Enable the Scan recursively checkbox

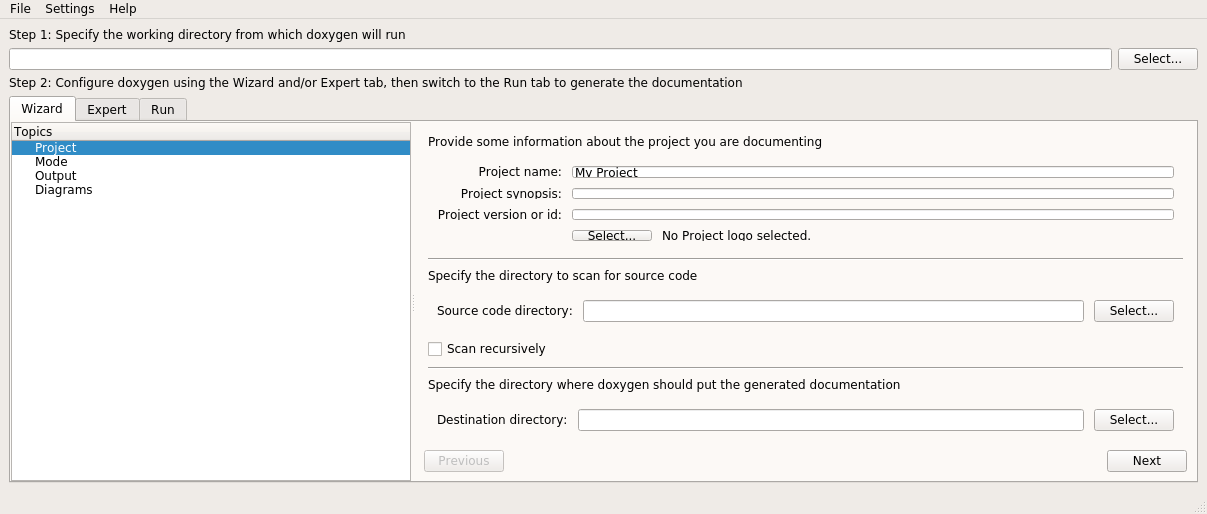[x=435, y=349]
